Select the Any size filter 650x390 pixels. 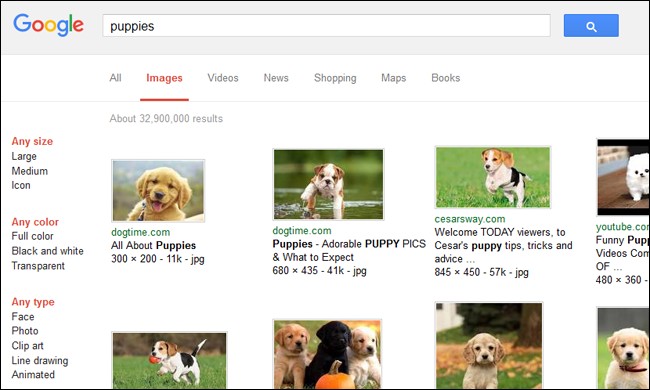32,141
